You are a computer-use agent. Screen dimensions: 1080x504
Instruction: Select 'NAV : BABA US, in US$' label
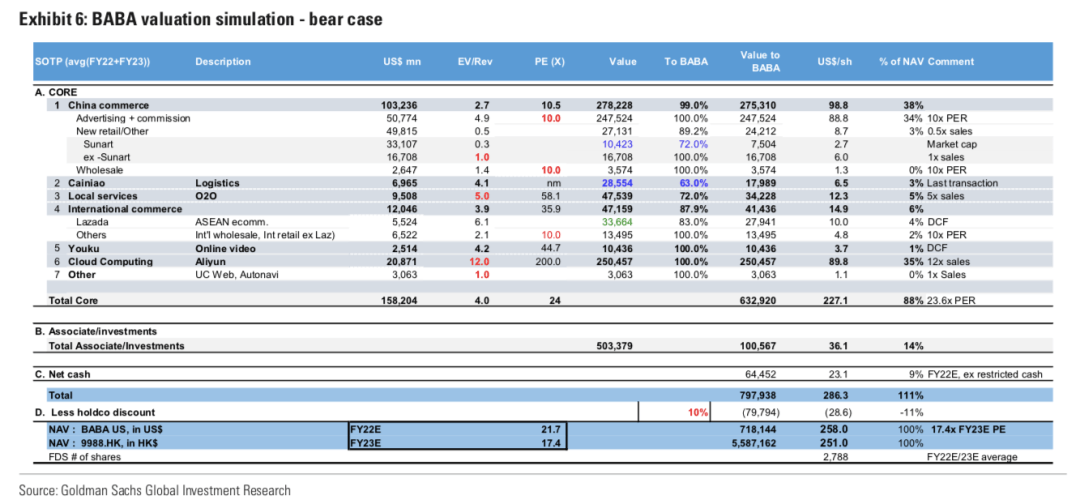pyautogui.click(x=105, y=429)
